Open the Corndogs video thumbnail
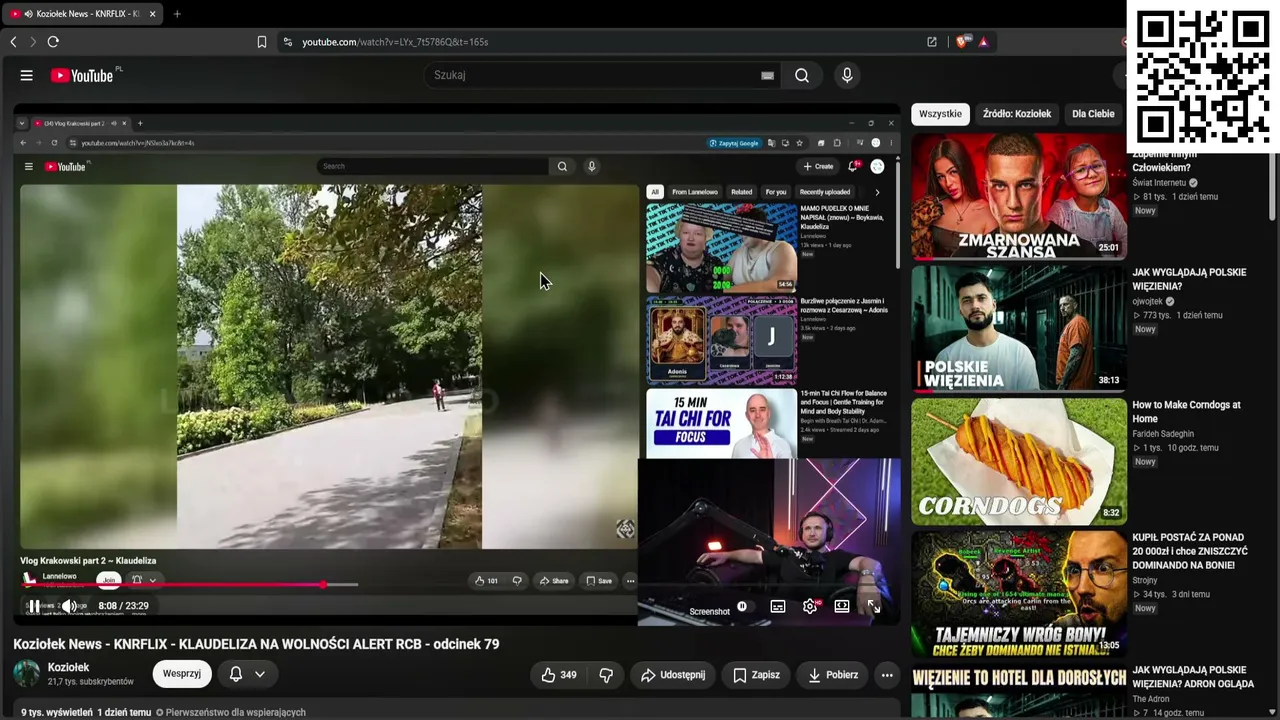The width and height of the screenshot is (1280, 720). (1019, 462)
